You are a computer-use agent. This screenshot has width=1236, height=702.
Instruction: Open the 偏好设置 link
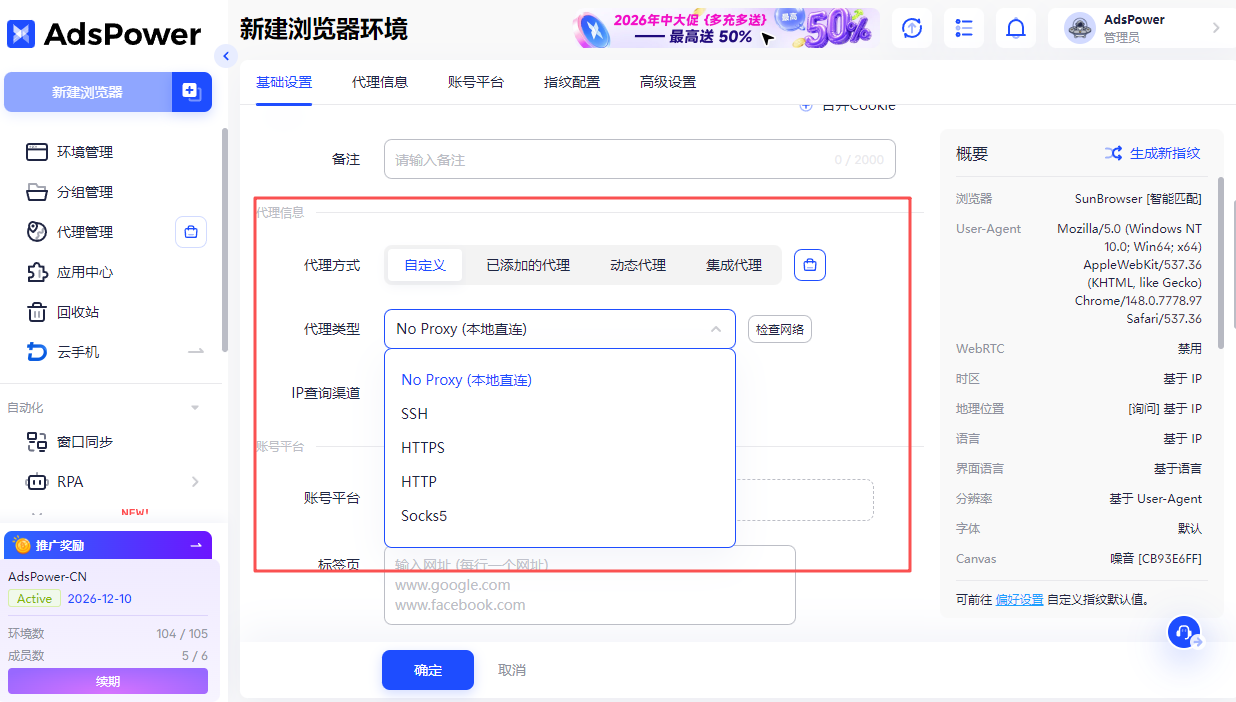pos(1020,600)
